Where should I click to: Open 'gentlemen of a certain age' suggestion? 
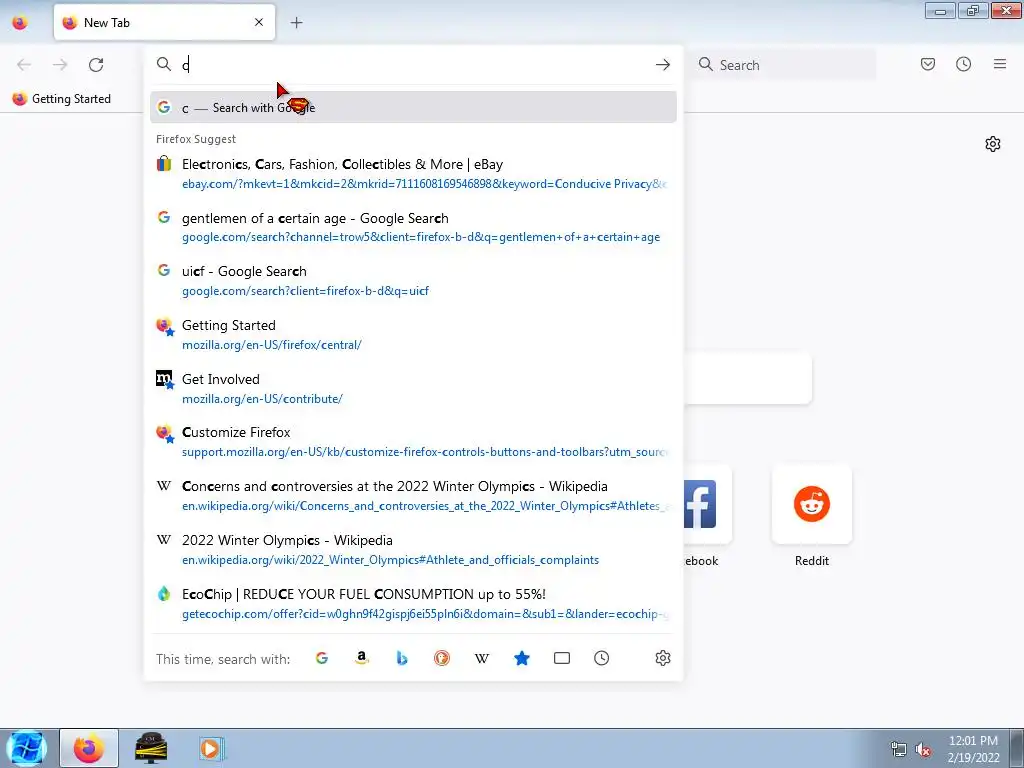pyautogui.click(x=413, y=227)
